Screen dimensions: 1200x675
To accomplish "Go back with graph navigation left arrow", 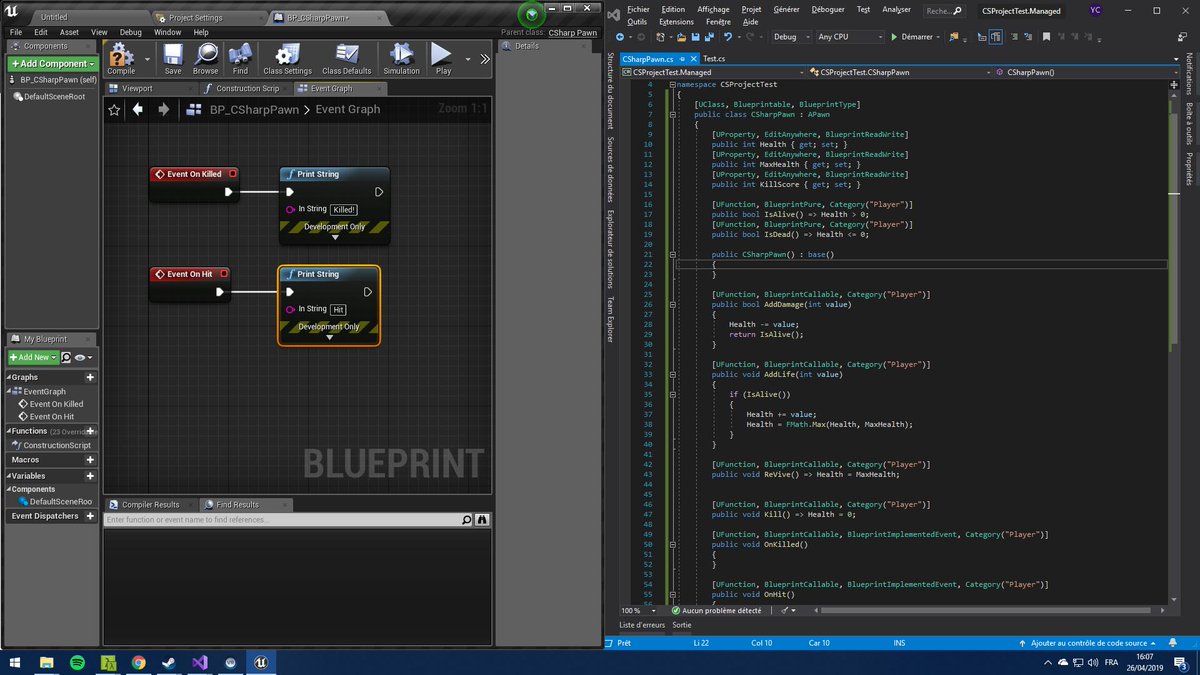I will 138,109.
